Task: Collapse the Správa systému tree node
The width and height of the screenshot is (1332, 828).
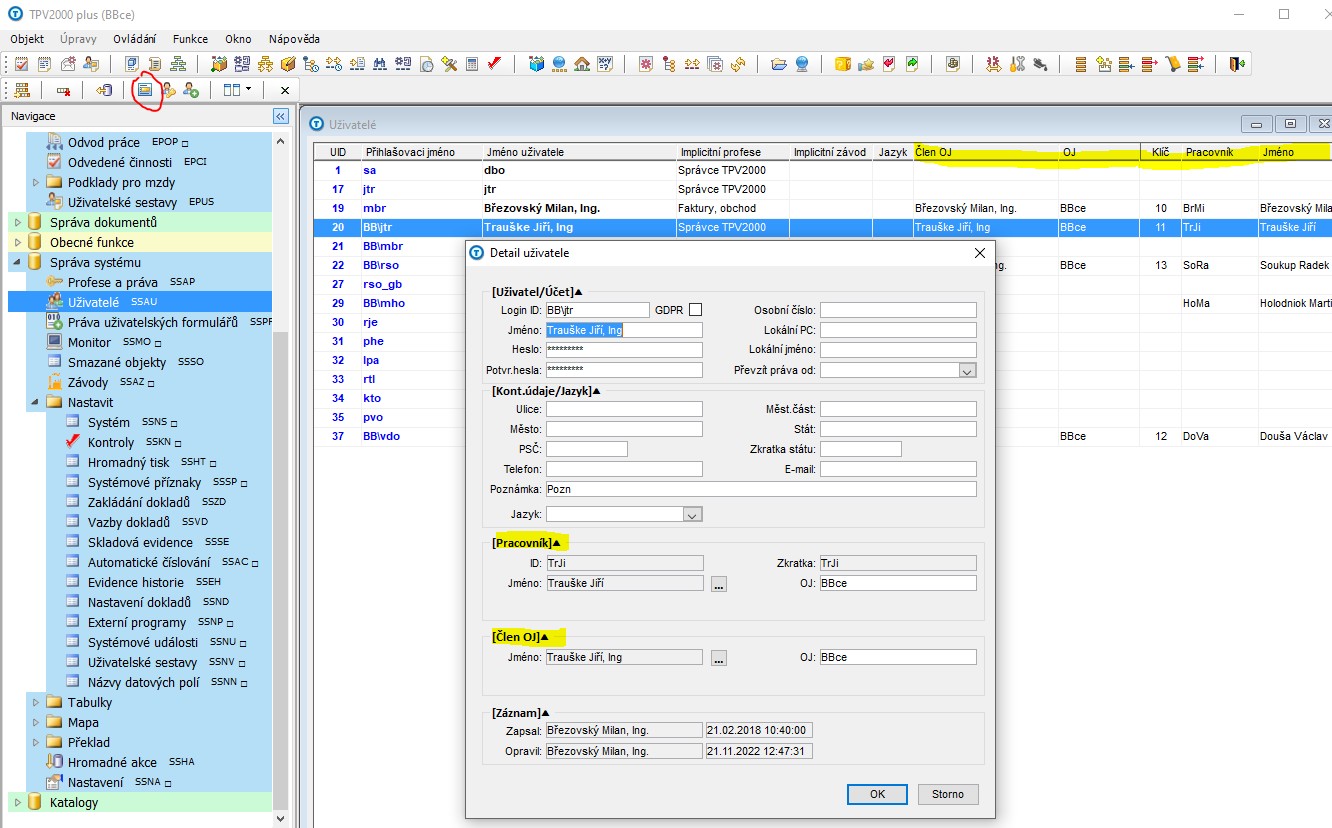Action: tap(17, 262)
